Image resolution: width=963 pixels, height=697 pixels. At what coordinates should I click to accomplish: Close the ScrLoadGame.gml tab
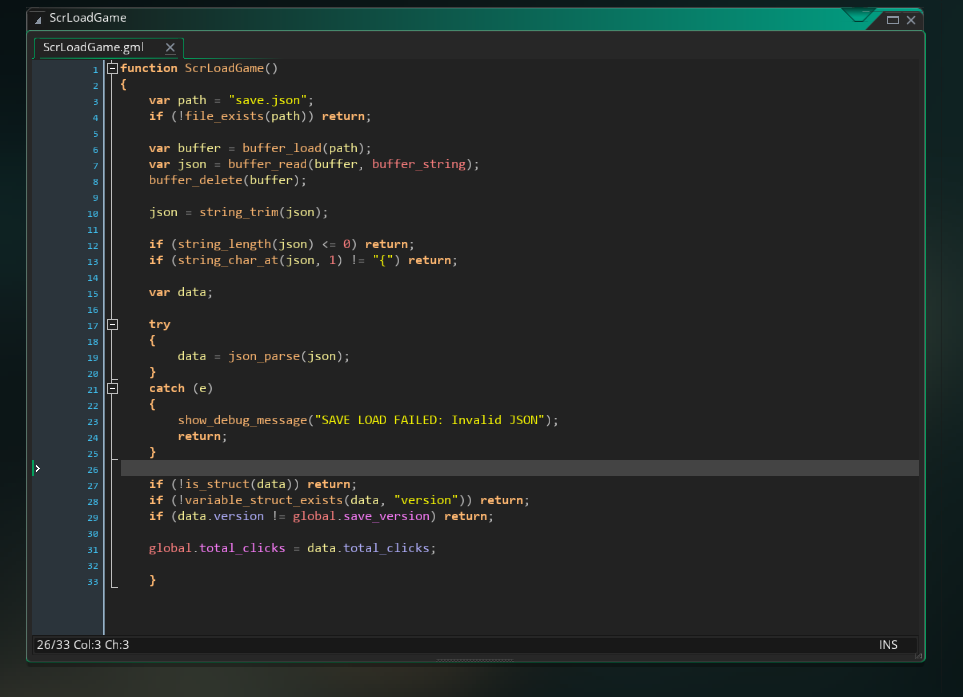[x=170, y=47]
